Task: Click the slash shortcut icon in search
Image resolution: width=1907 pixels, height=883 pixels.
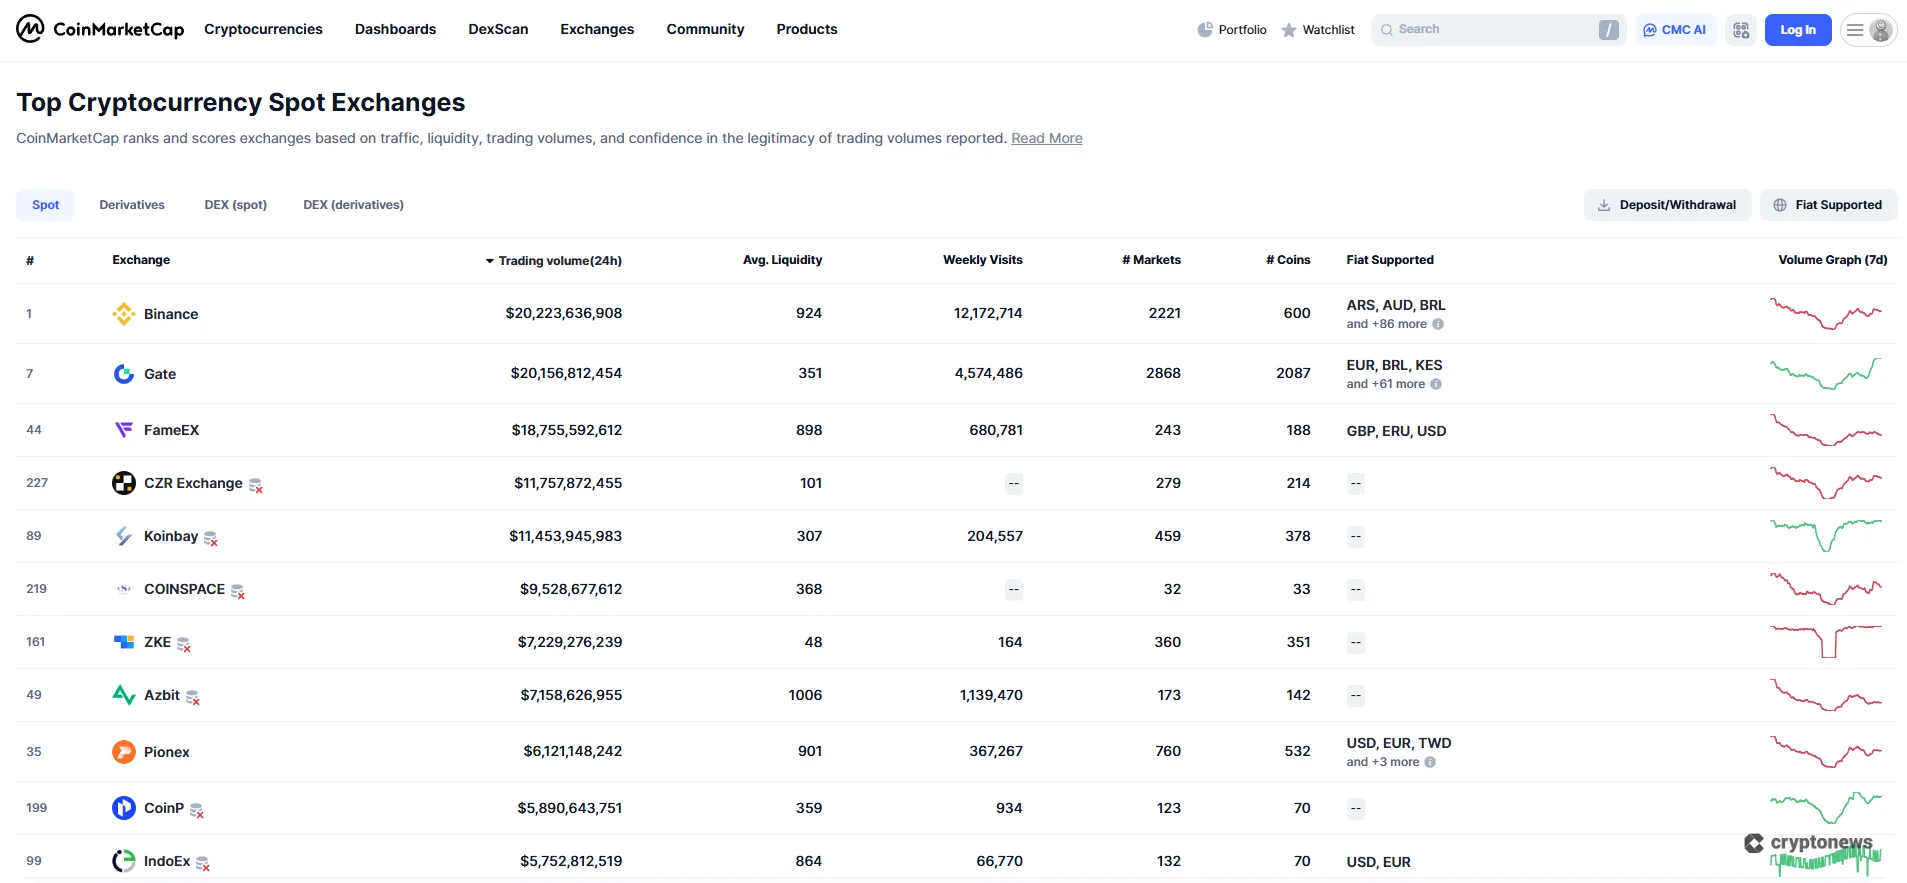Action: [x=1608, y=30]
